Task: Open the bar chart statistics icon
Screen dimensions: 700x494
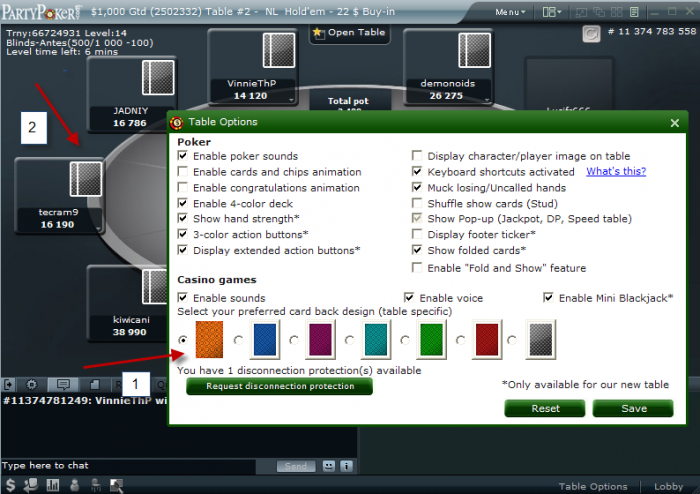Action: click(53, 485)
